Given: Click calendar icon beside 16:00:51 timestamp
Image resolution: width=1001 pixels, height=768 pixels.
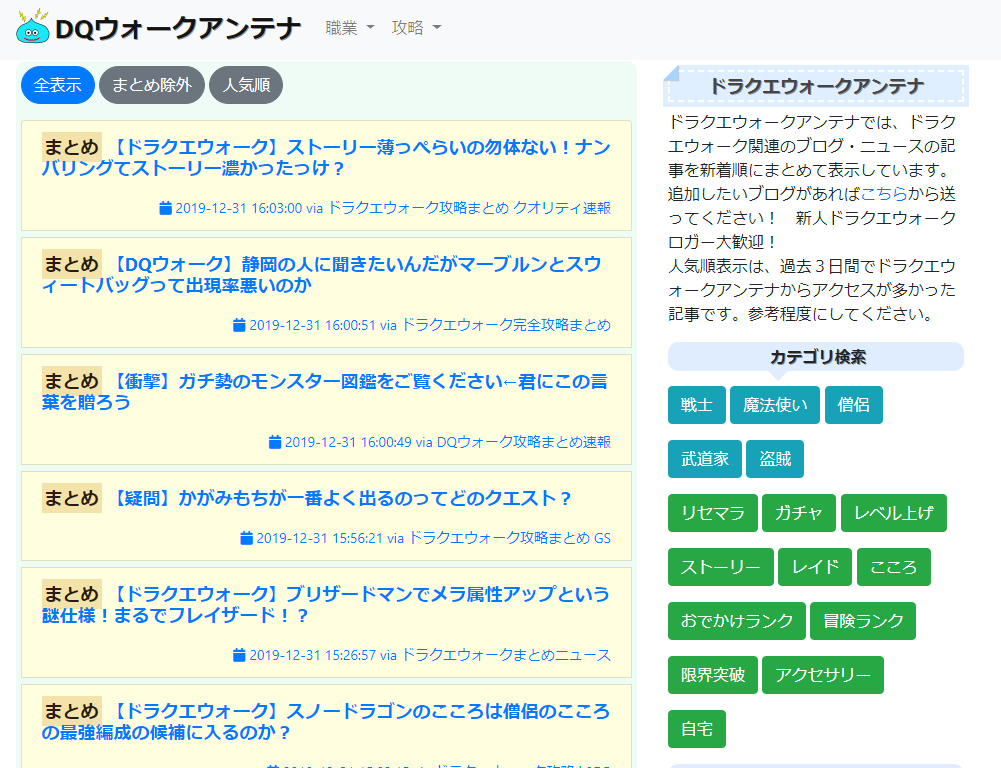Looking at the screenshot, I should tap(239, 325).
